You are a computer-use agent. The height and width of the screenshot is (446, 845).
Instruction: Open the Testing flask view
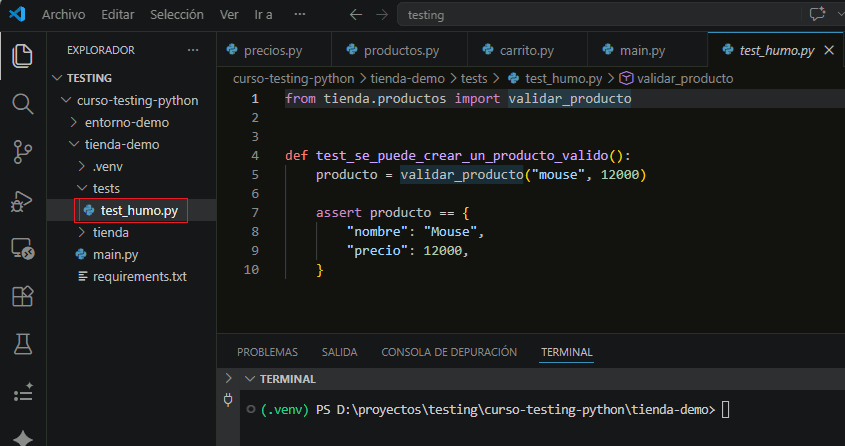pos(23,344)
